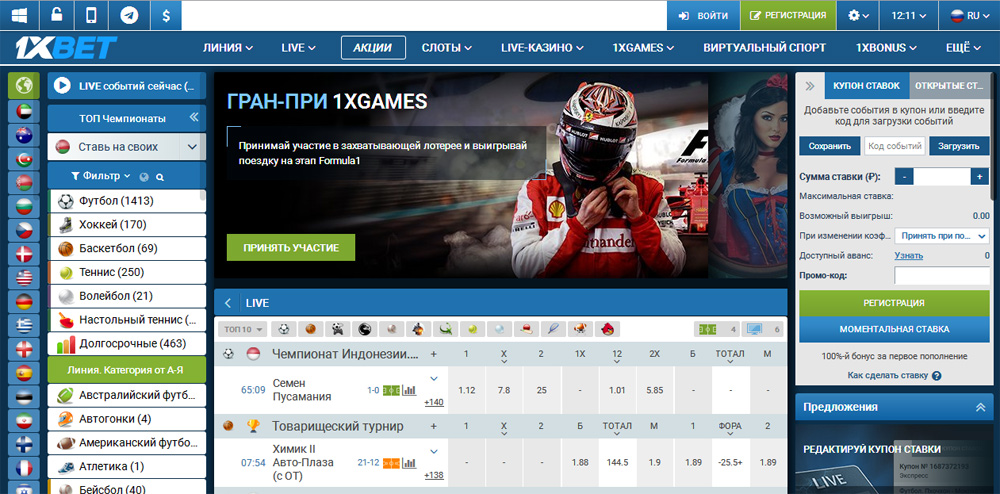Select the Spain flag in country sidebar

click(24, 373)
